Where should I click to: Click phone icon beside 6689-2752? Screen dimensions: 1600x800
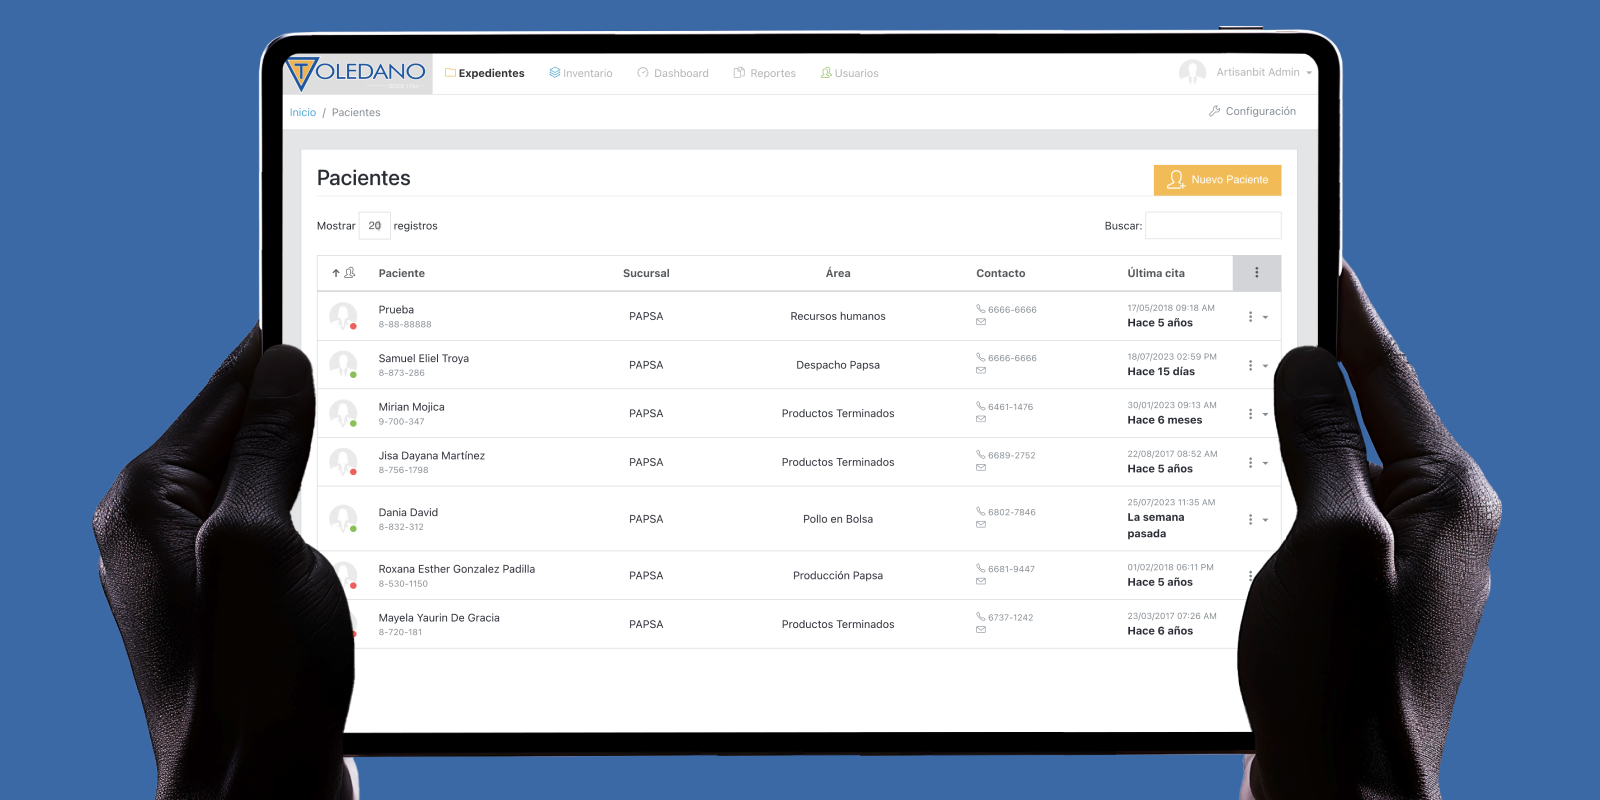(x=981, y=455)
